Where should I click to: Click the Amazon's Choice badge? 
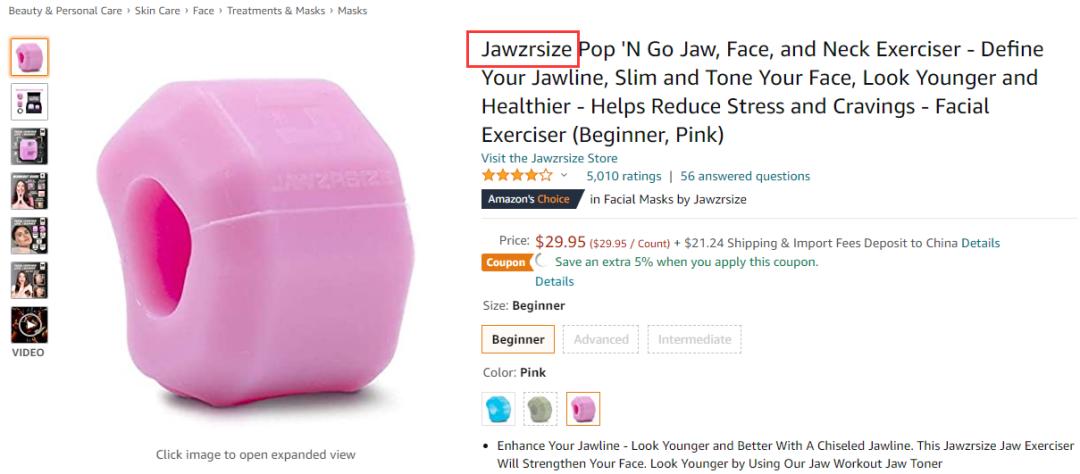pyautogui.click(x=528, y=199)
